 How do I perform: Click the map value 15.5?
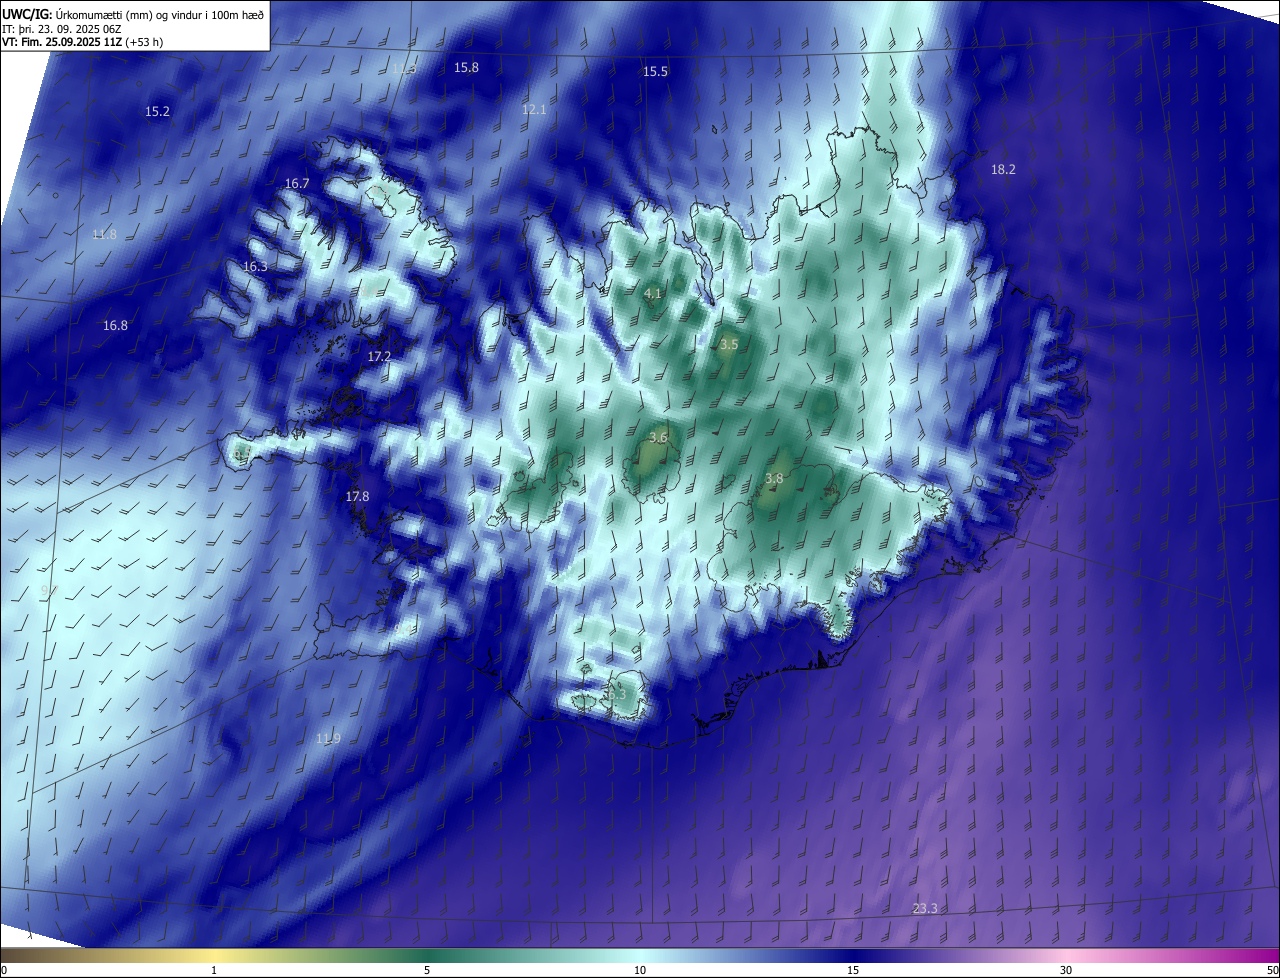click(x=655, y=72)
